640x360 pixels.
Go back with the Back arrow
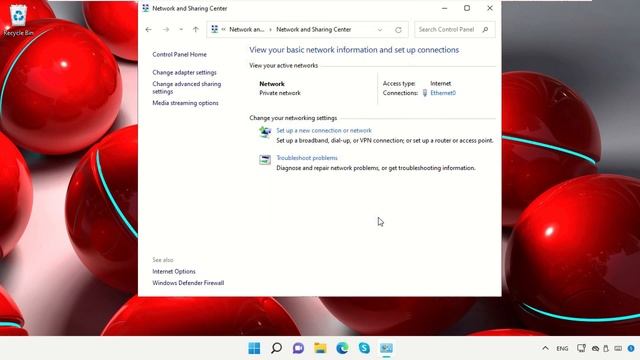[x=149, y=29]
